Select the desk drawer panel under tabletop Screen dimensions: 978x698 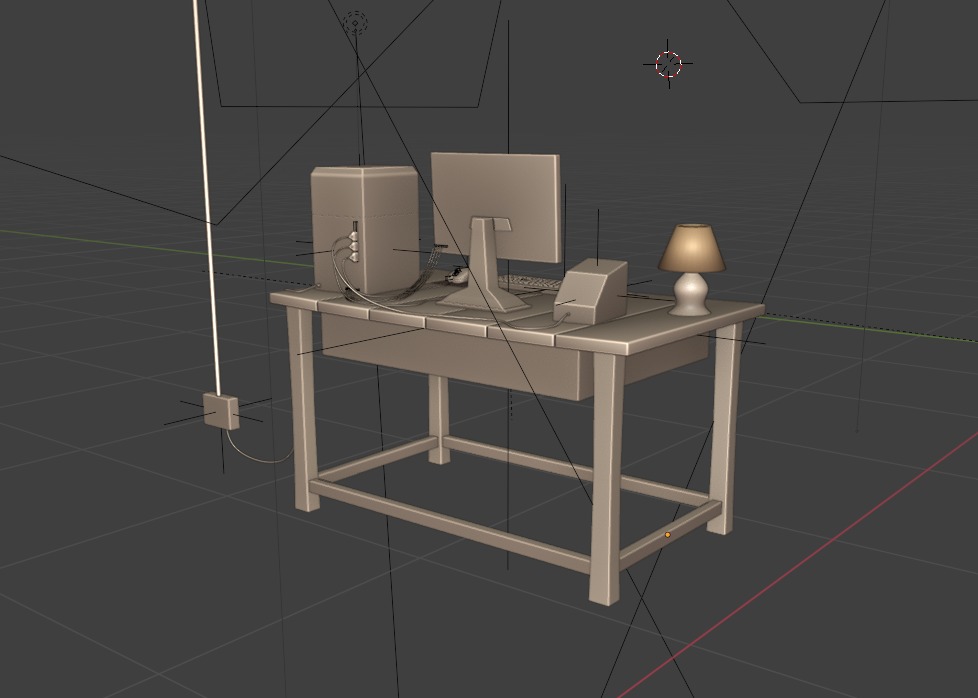click(x=455, y=357)
